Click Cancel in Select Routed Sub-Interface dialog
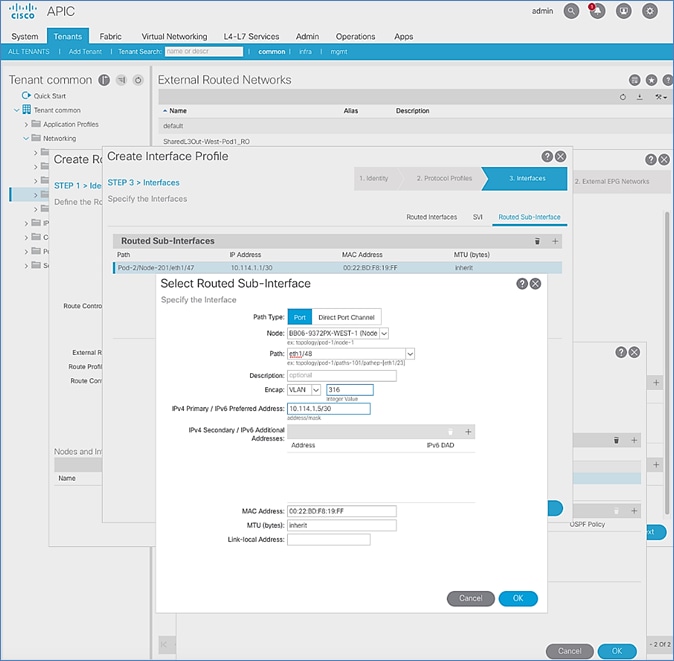This screenshot has height=661, width=674. (471, 598)
